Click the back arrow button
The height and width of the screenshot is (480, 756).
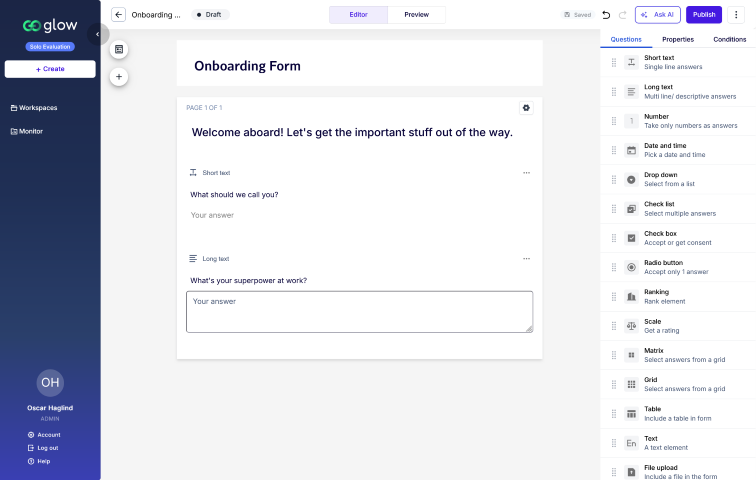click(118, 14)
